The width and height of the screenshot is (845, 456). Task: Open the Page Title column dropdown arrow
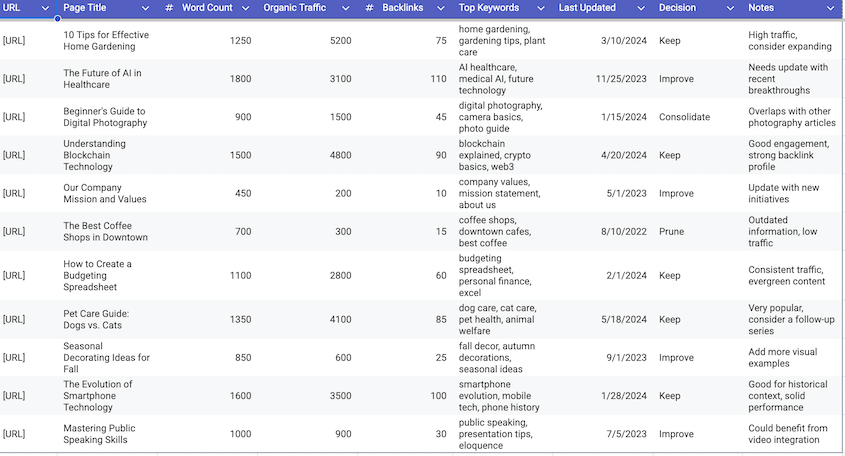146,8
